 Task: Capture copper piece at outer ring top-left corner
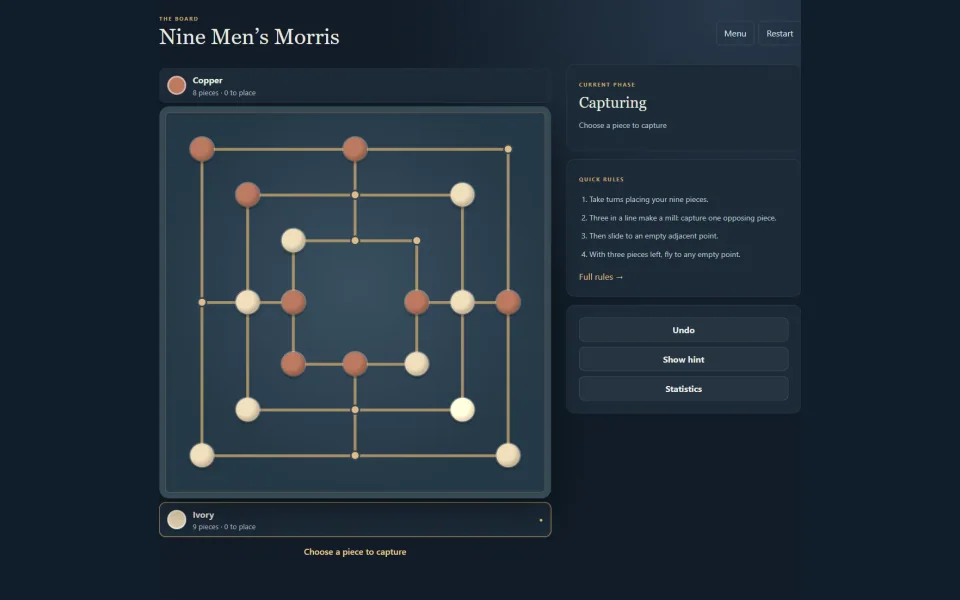pyautogui.click(x=202, y=149)
